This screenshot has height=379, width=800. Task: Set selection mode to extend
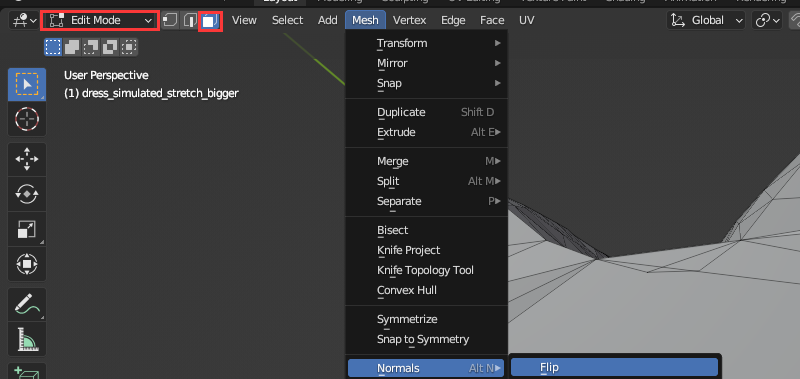coord(72,47)
